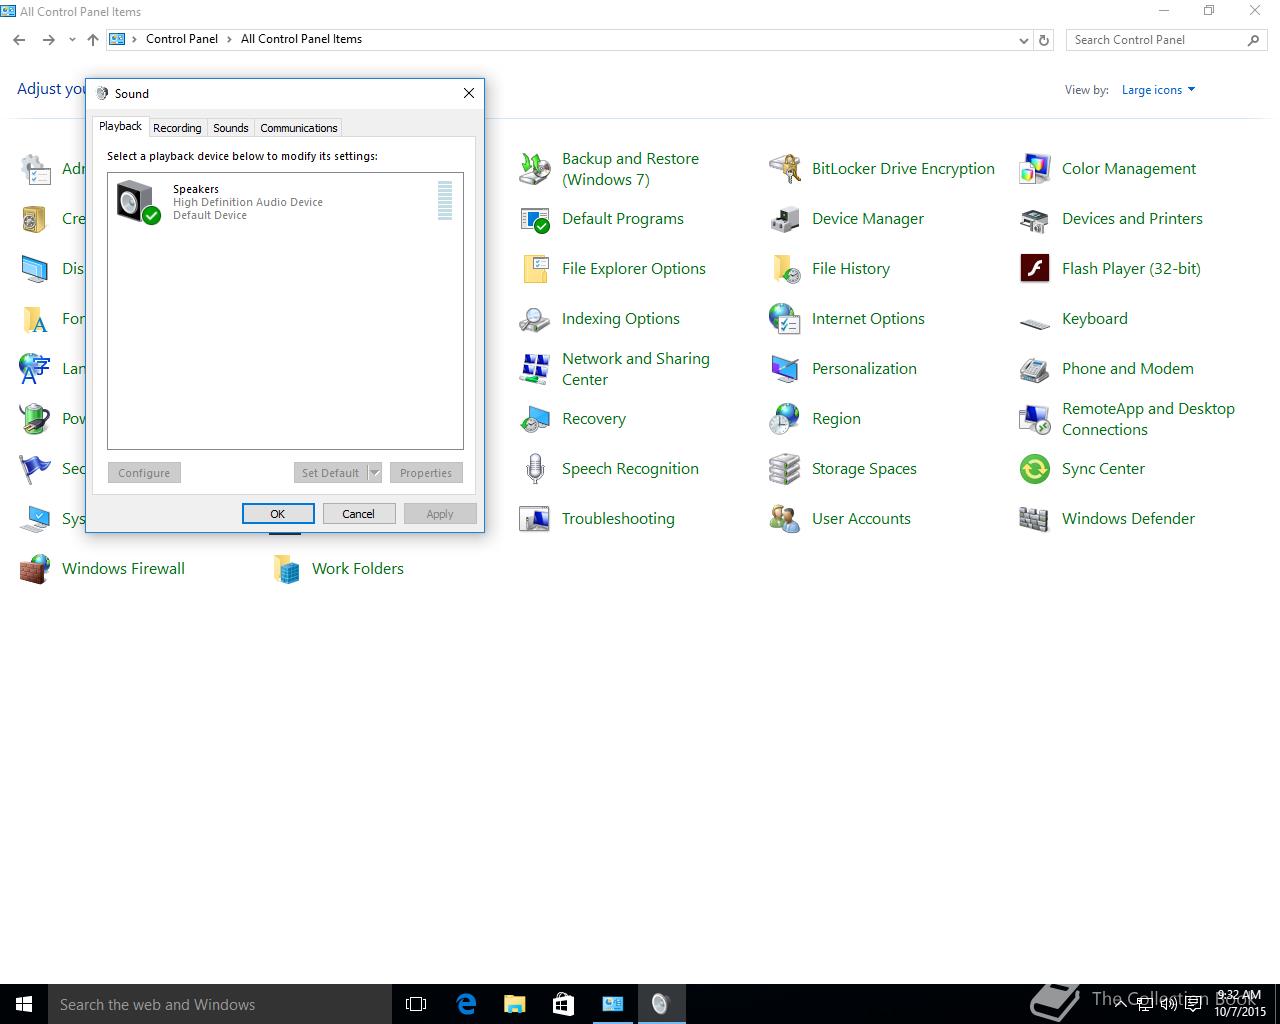Screen dimensions: 1280x1024
Task: Click the Storage Spaces icon
Action: pos(785,469)
